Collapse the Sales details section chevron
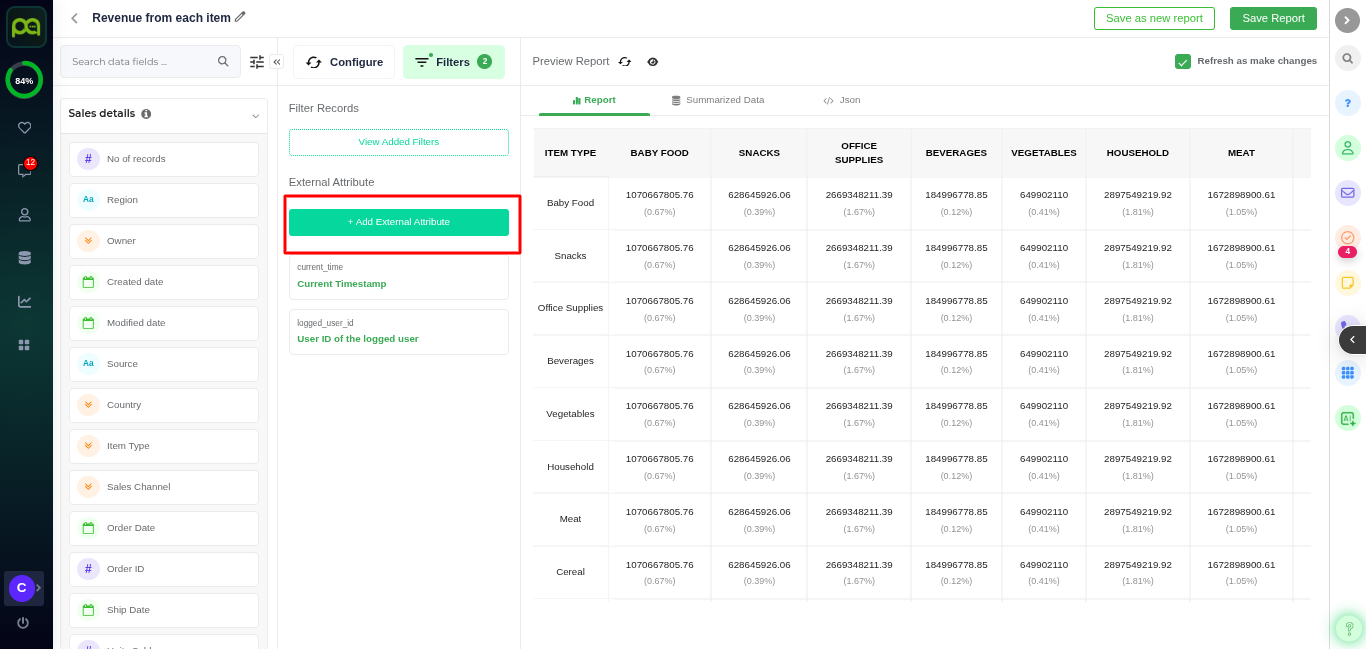Image resolution: width=1366 pixels, height=649 pixels. point(255,116)
